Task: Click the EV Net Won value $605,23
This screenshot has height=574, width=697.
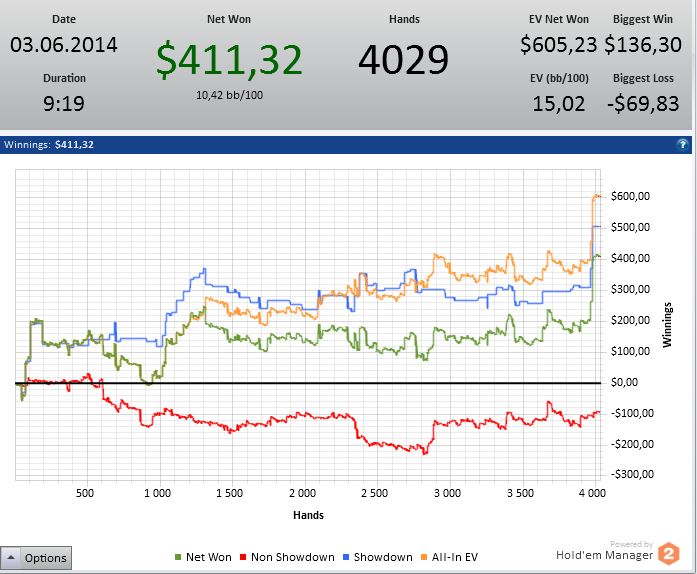Action: 558,45
